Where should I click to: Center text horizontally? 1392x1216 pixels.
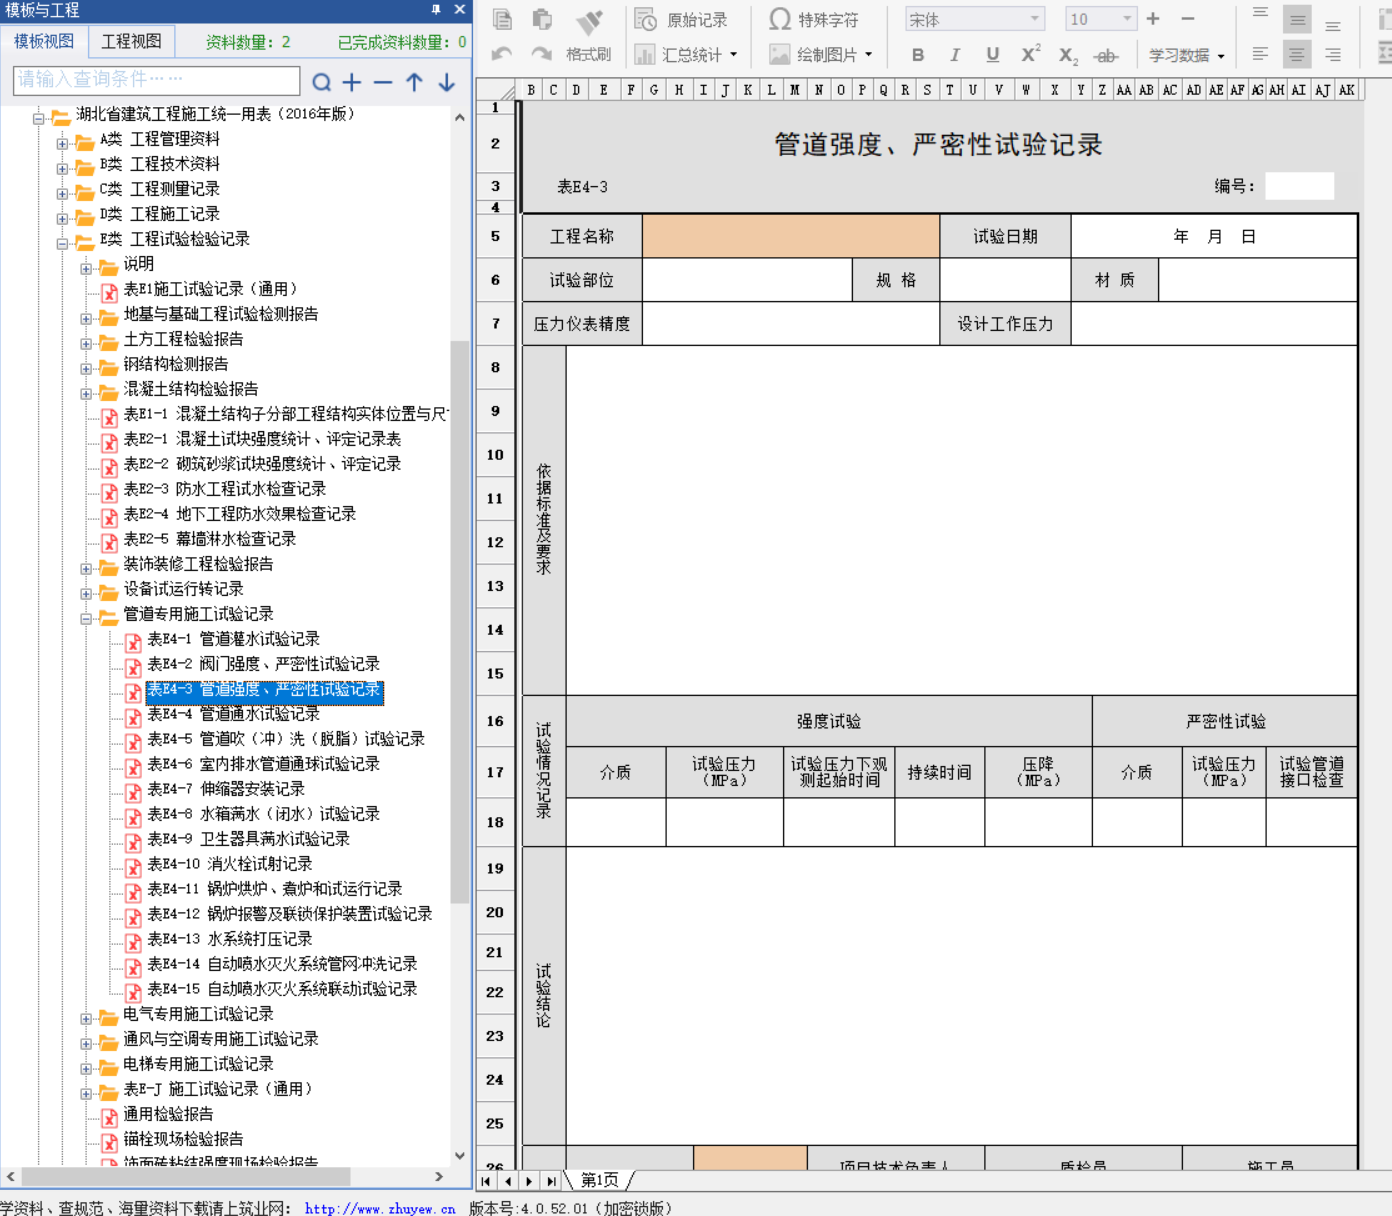coord(1297,54)
